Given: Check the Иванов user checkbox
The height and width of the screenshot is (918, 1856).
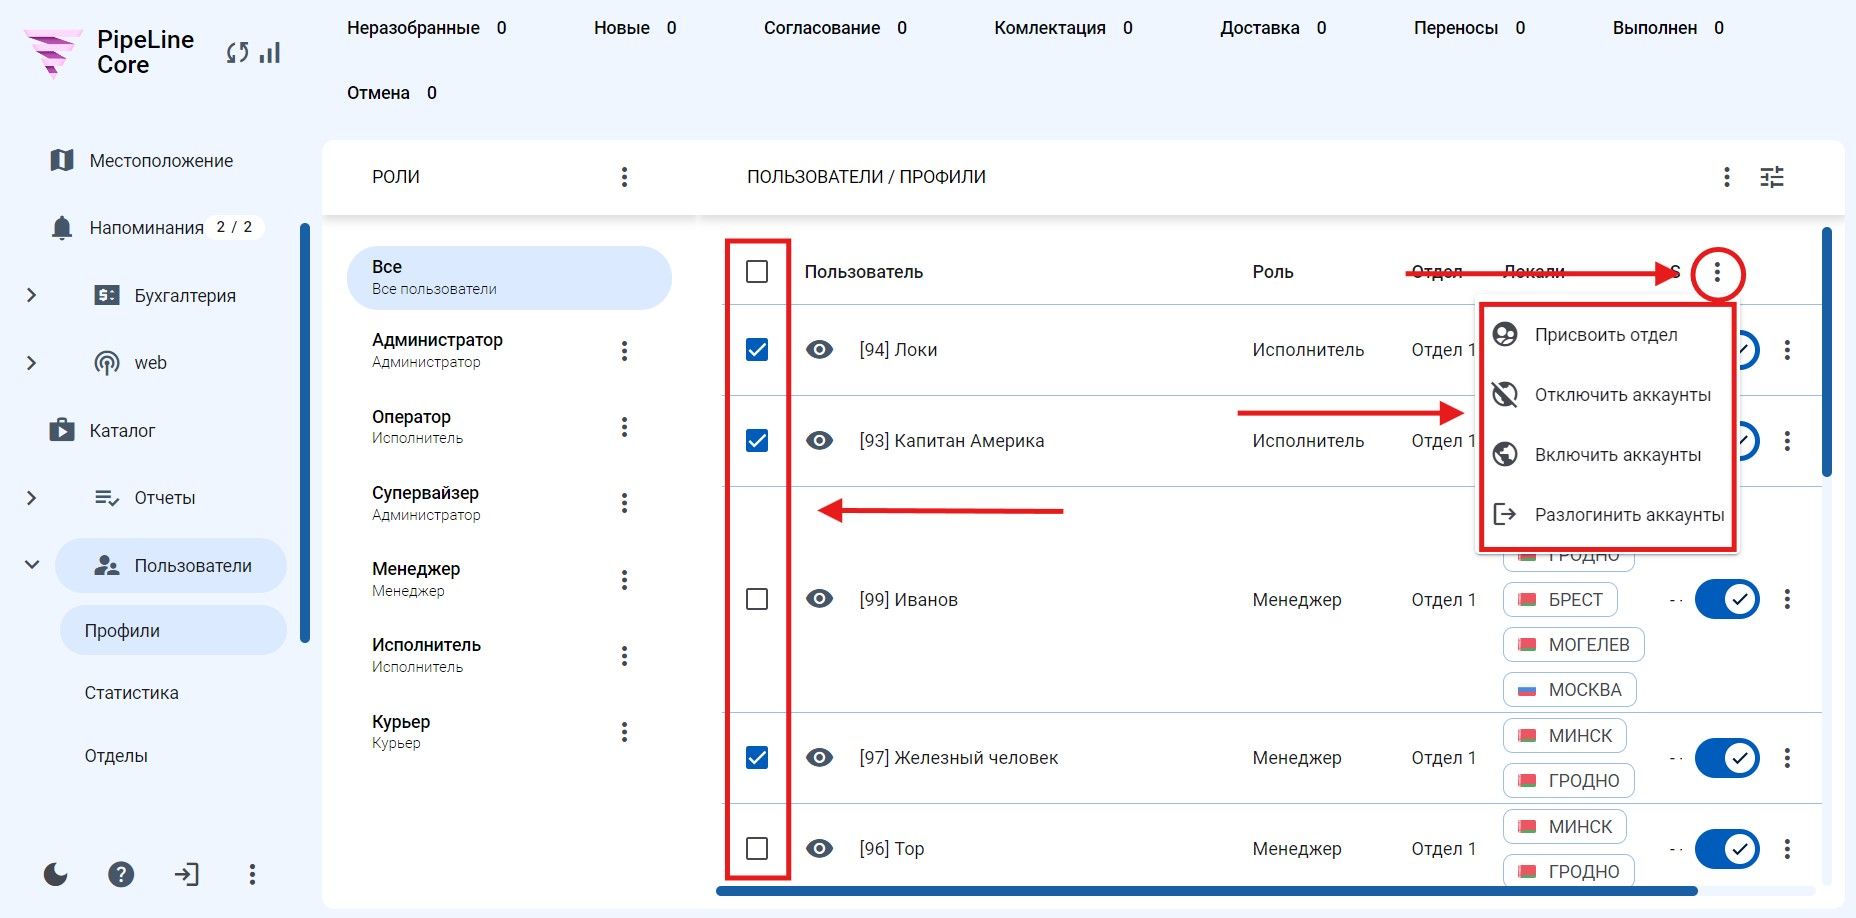Looking at the screenshot, I should click(757, 599).
